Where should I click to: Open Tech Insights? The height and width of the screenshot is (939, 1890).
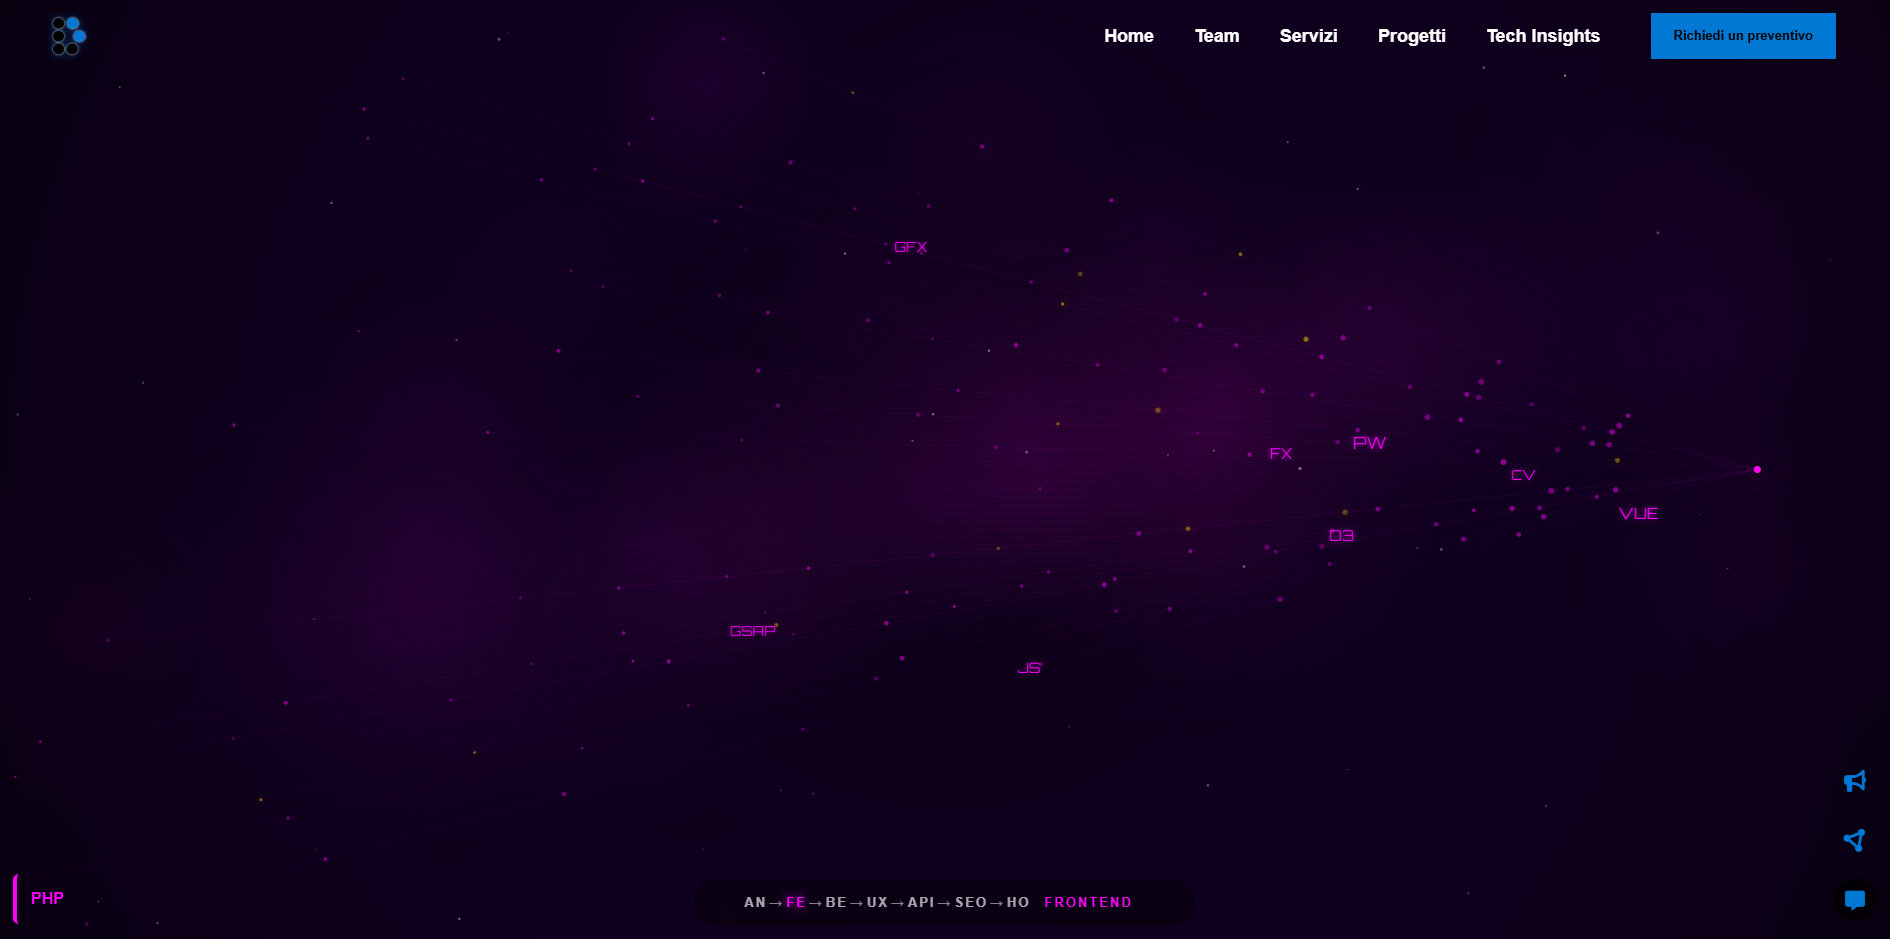tap(1543, 36)
